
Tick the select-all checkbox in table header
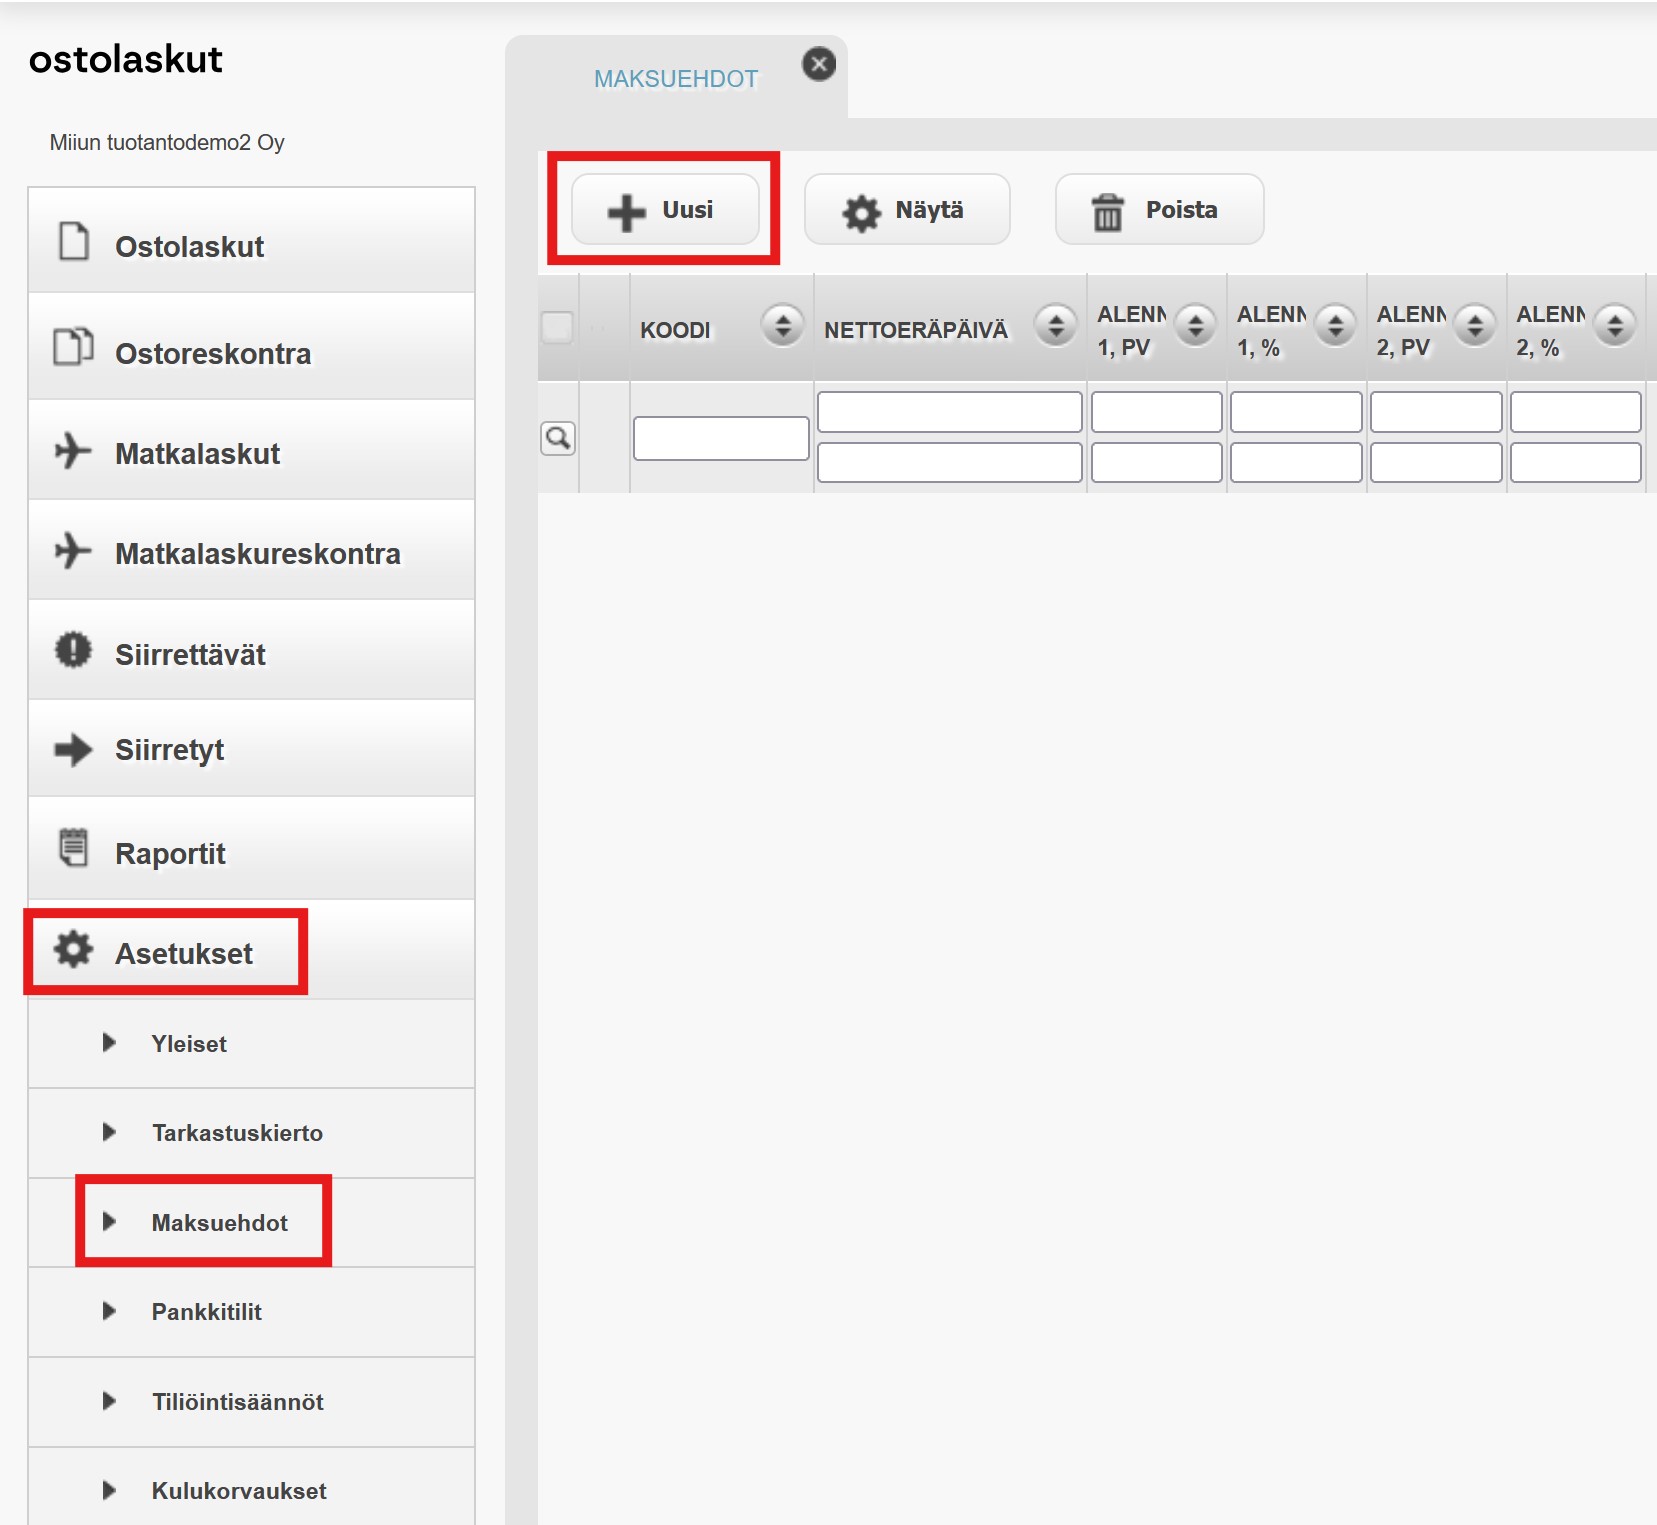click(x=557, y=327)
